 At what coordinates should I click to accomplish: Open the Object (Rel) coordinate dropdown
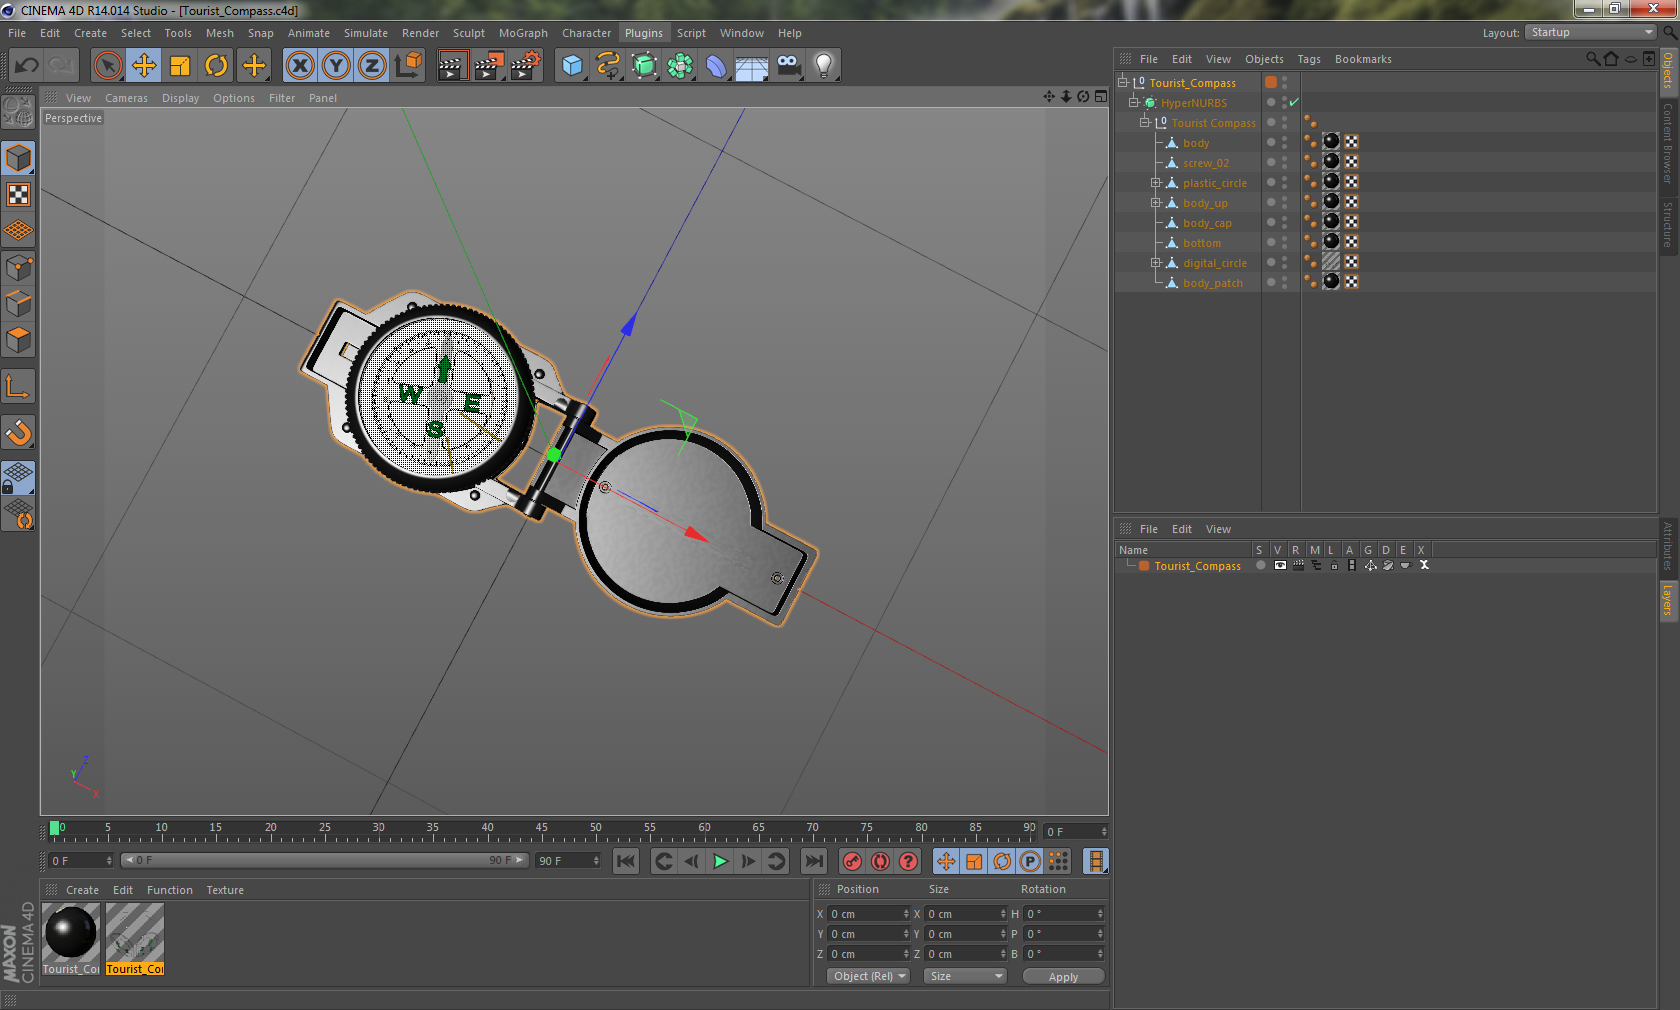coord(869,976)
